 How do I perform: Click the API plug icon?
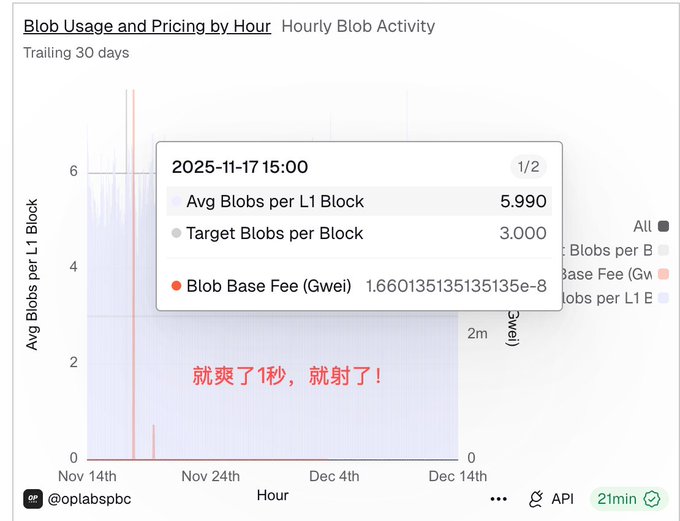[536, 499]
